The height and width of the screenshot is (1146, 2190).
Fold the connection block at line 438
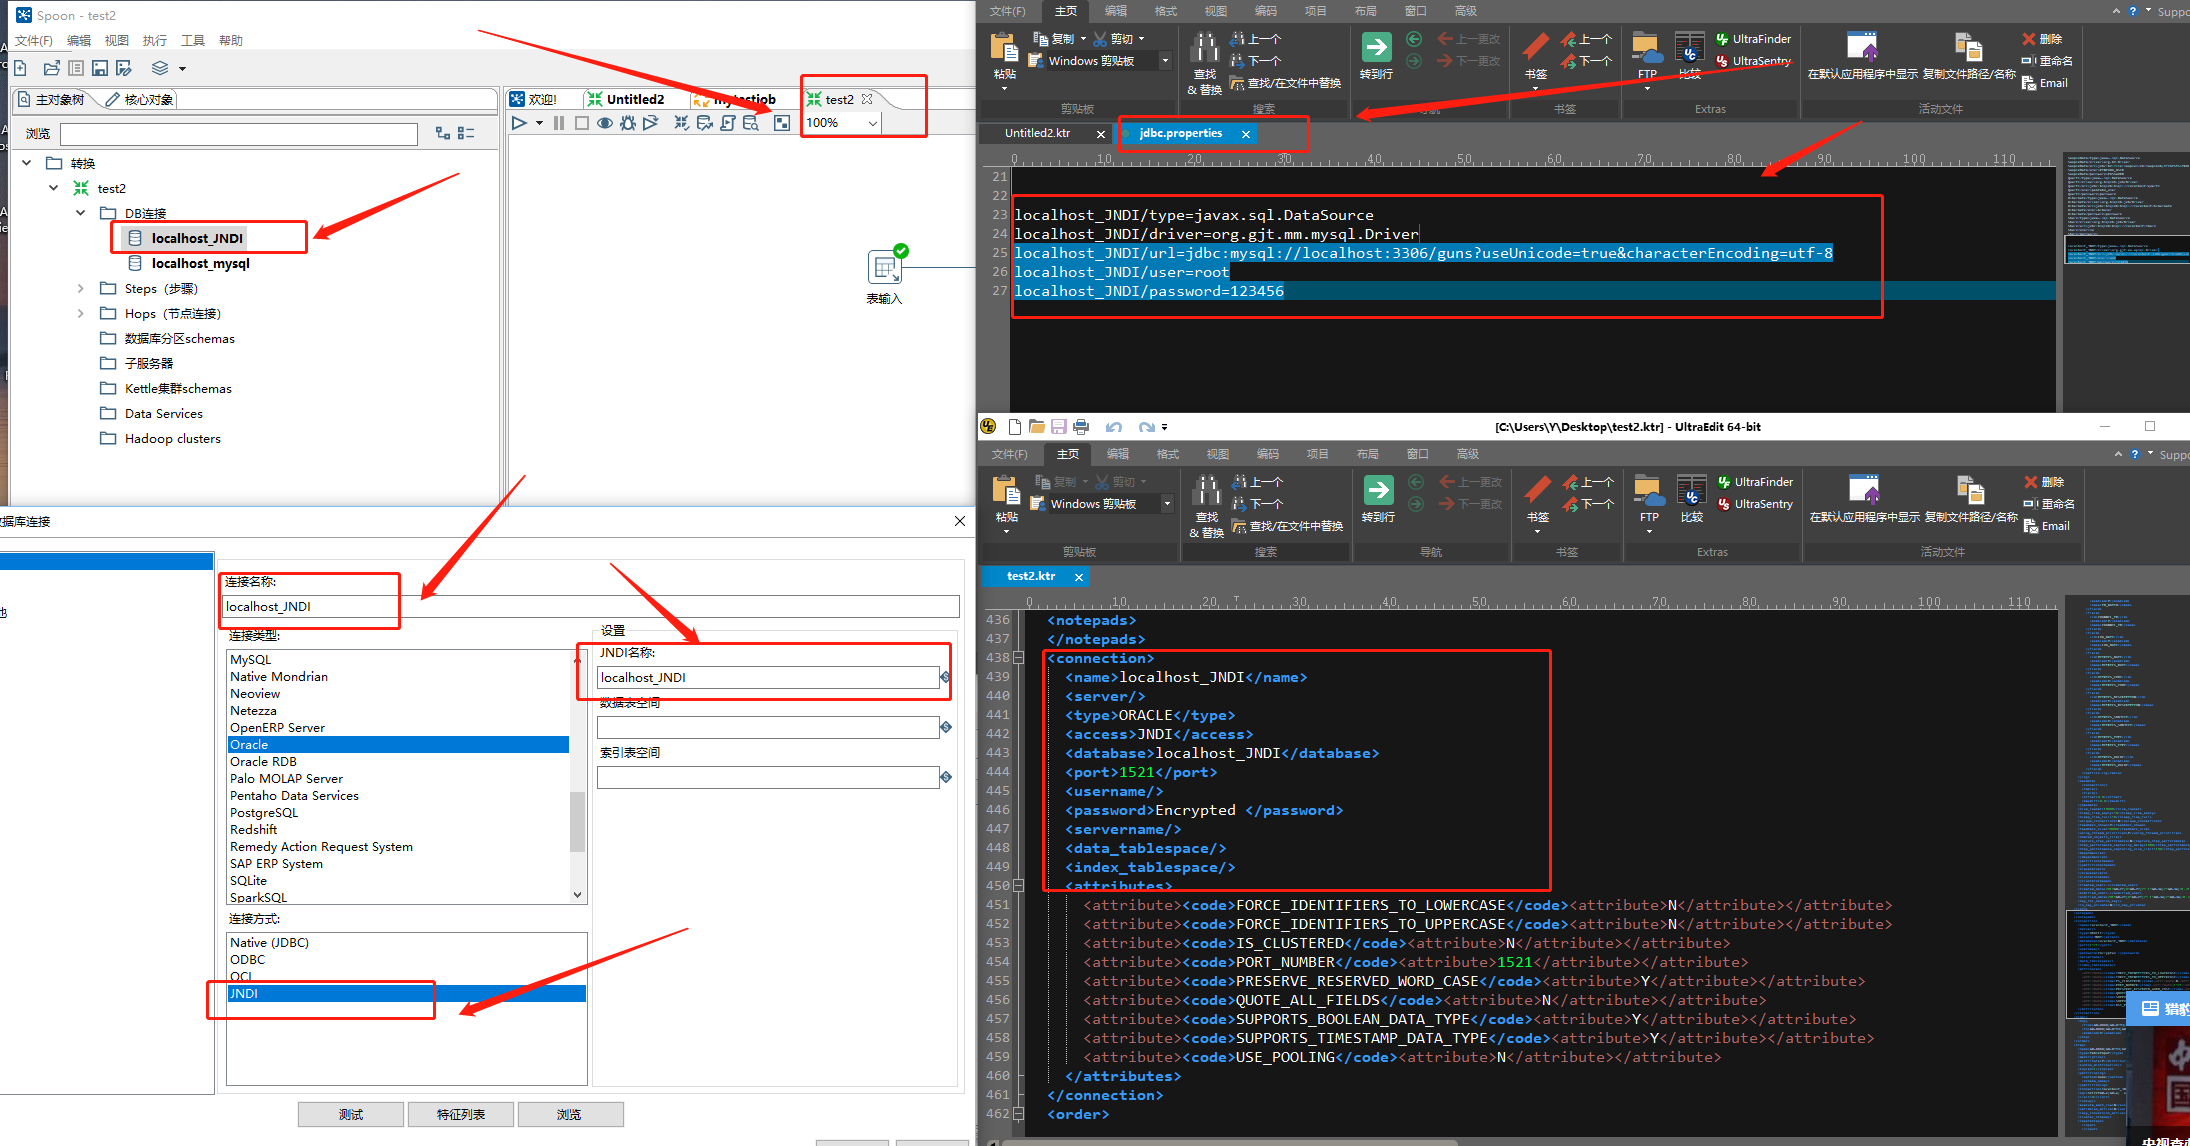1019,658
